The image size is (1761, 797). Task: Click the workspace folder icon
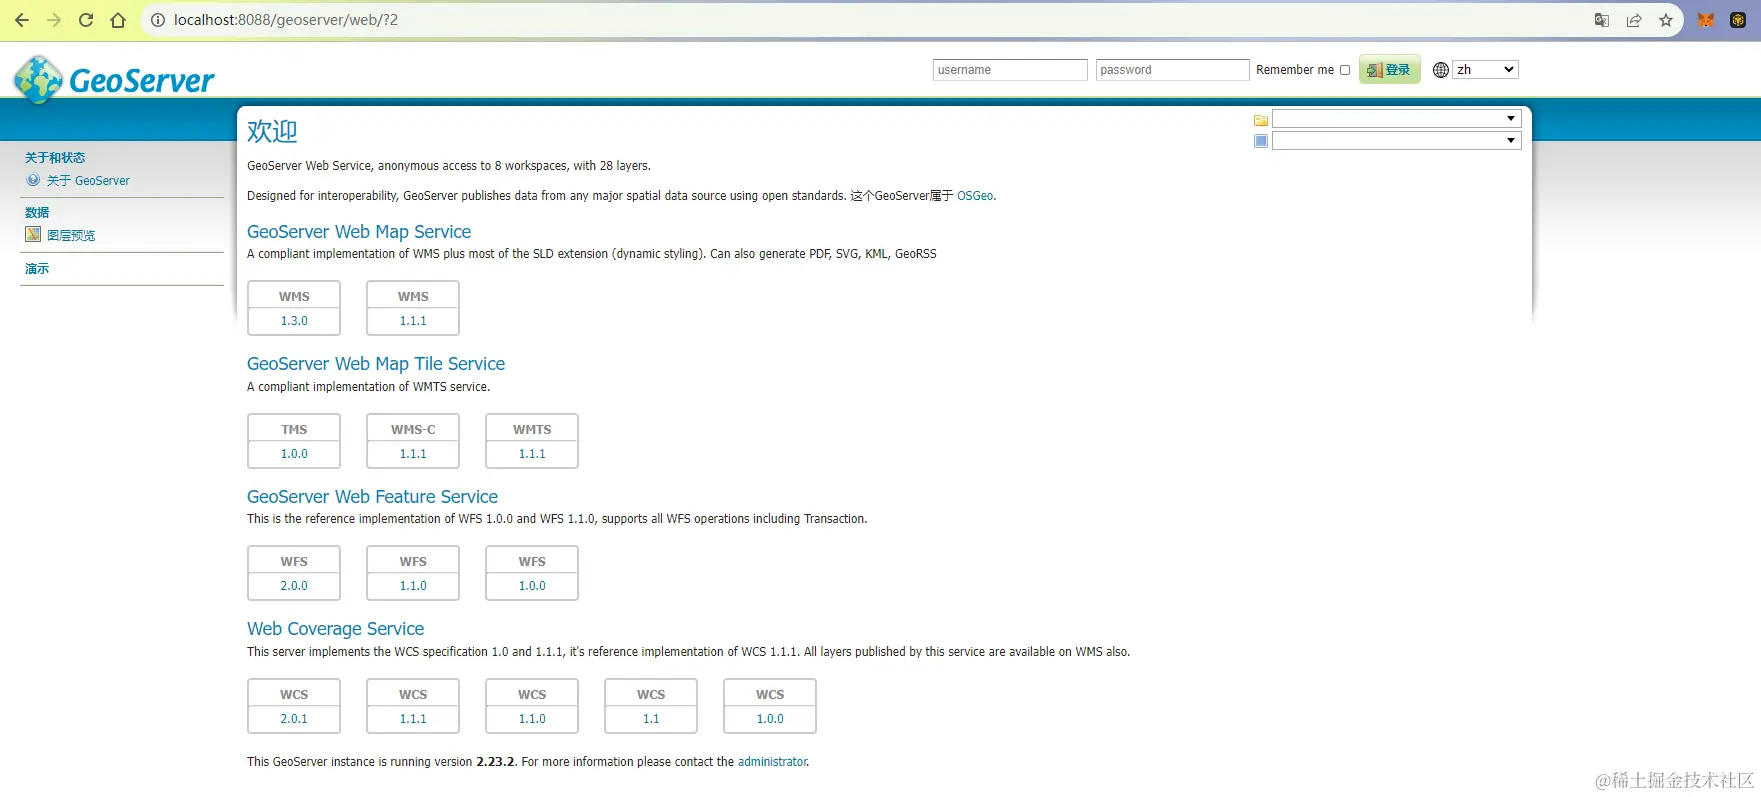1261,120
